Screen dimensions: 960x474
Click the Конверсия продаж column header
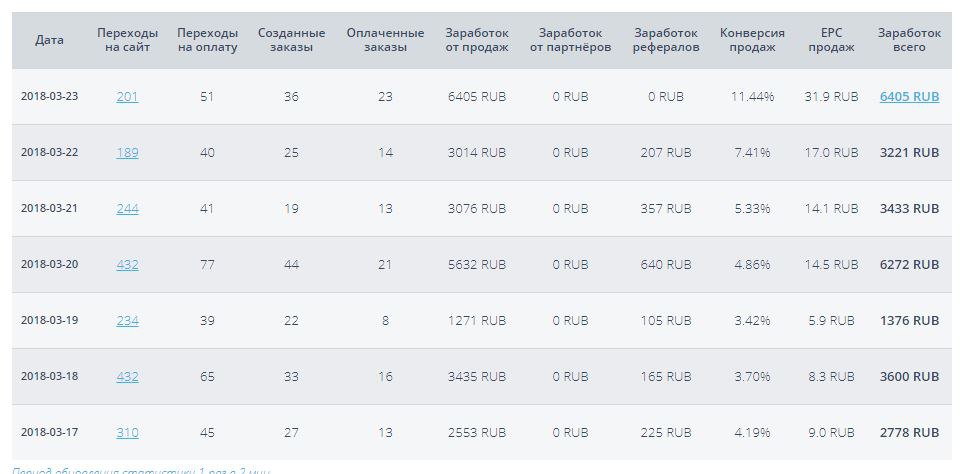coord(752,40)
